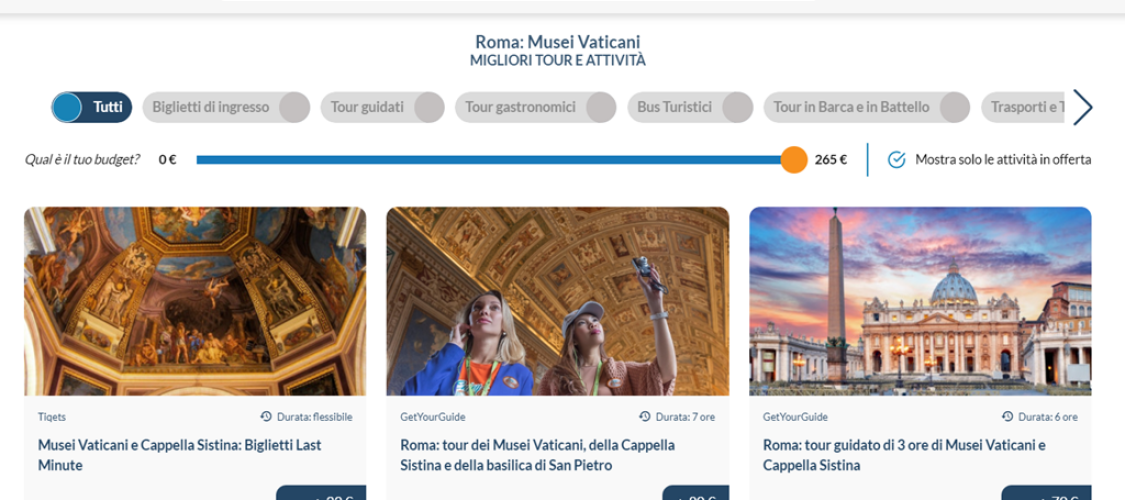Enable the Trasporti filter toggle
1125x500 pixels.
click(x=1022, y=107)
